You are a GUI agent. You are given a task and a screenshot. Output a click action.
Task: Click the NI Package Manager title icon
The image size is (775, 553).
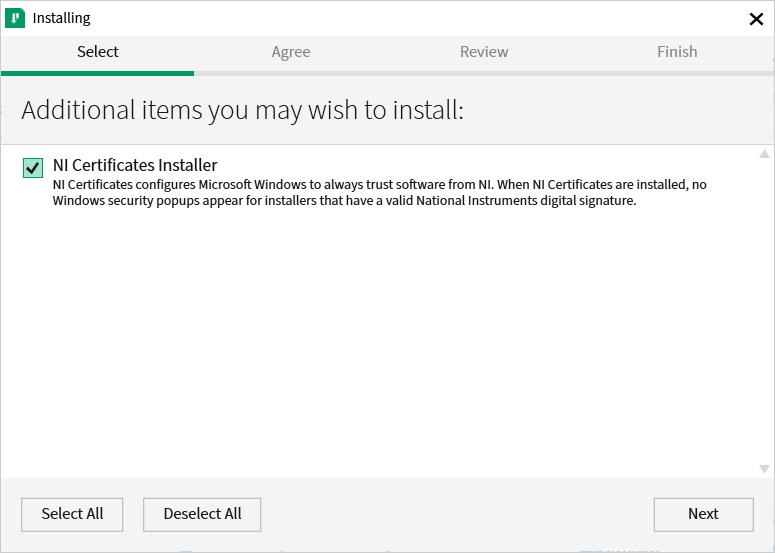pos(15,18)
